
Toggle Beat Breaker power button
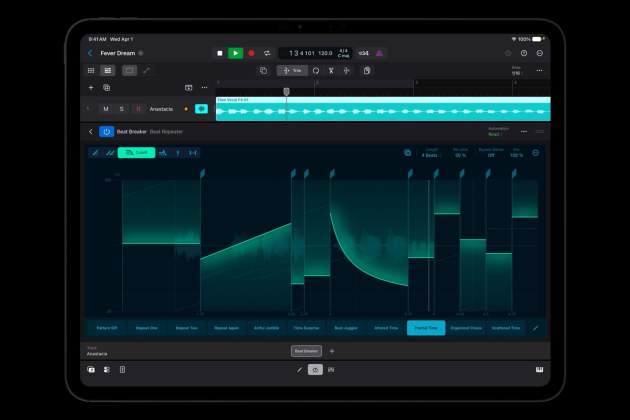[x=106, y=132]
